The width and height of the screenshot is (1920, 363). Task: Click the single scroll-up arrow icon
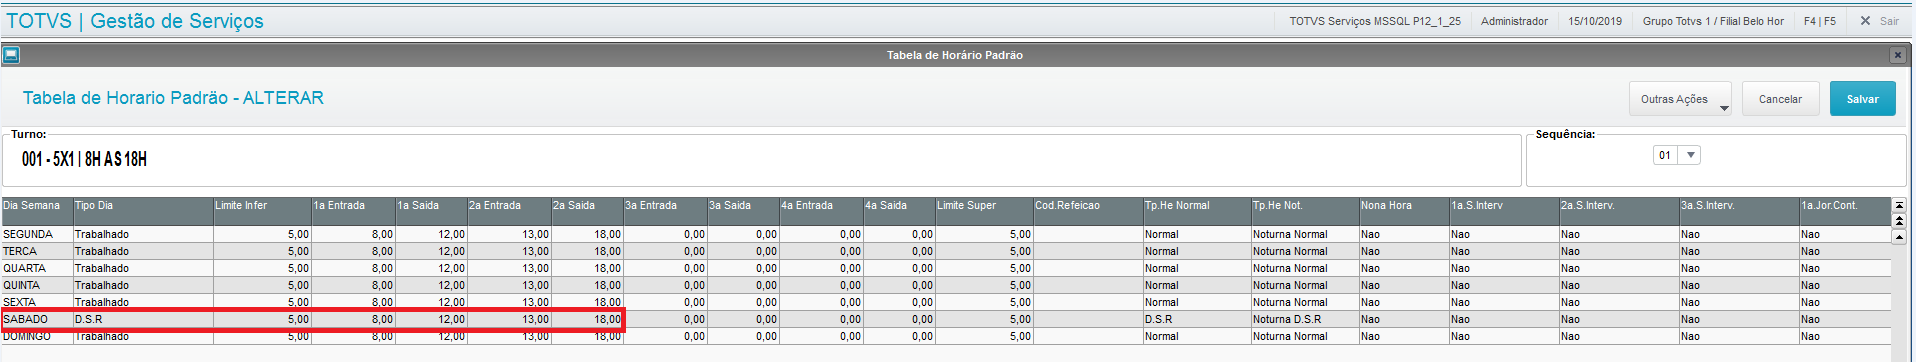[x=1899, y=237]
